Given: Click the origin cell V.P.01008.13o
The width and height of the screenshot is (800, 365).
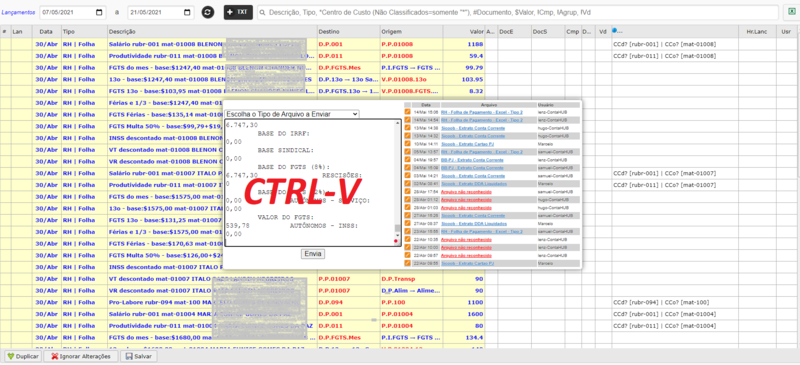Looking at the screenshot, I should point(411,80).
